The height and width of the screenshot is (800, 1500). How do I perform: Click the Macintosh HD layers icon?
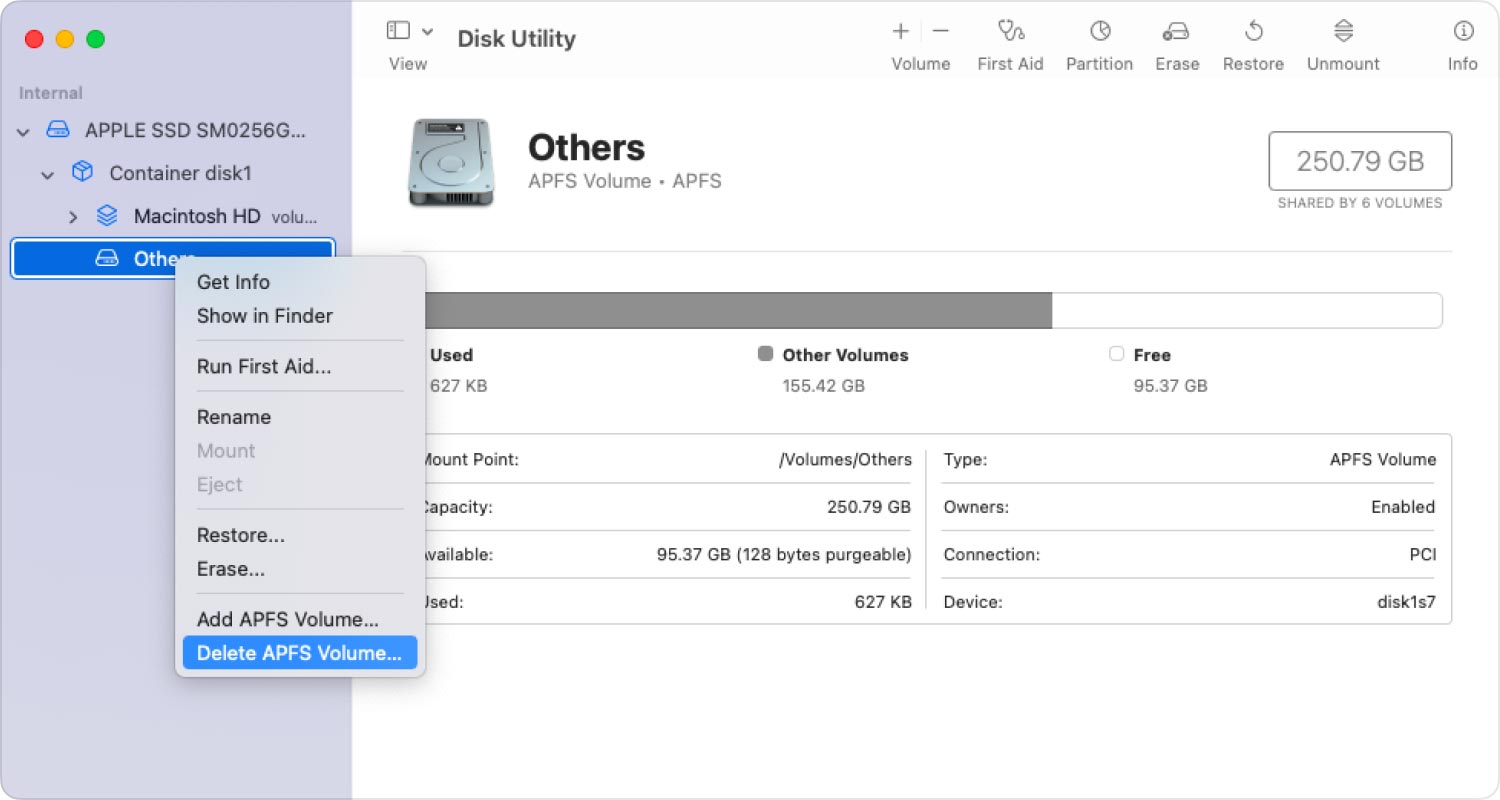pos(107,216)
